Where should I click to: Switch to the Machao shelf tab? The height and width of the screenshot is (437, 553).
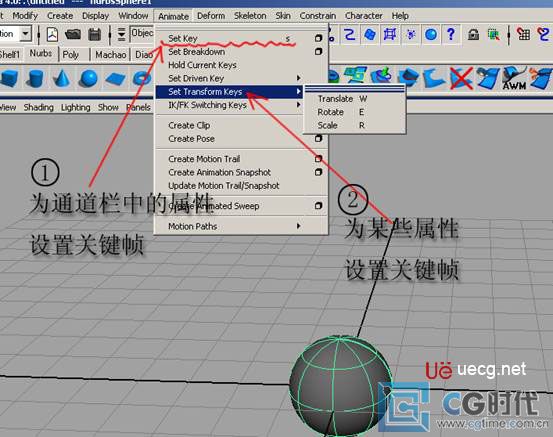111,55
